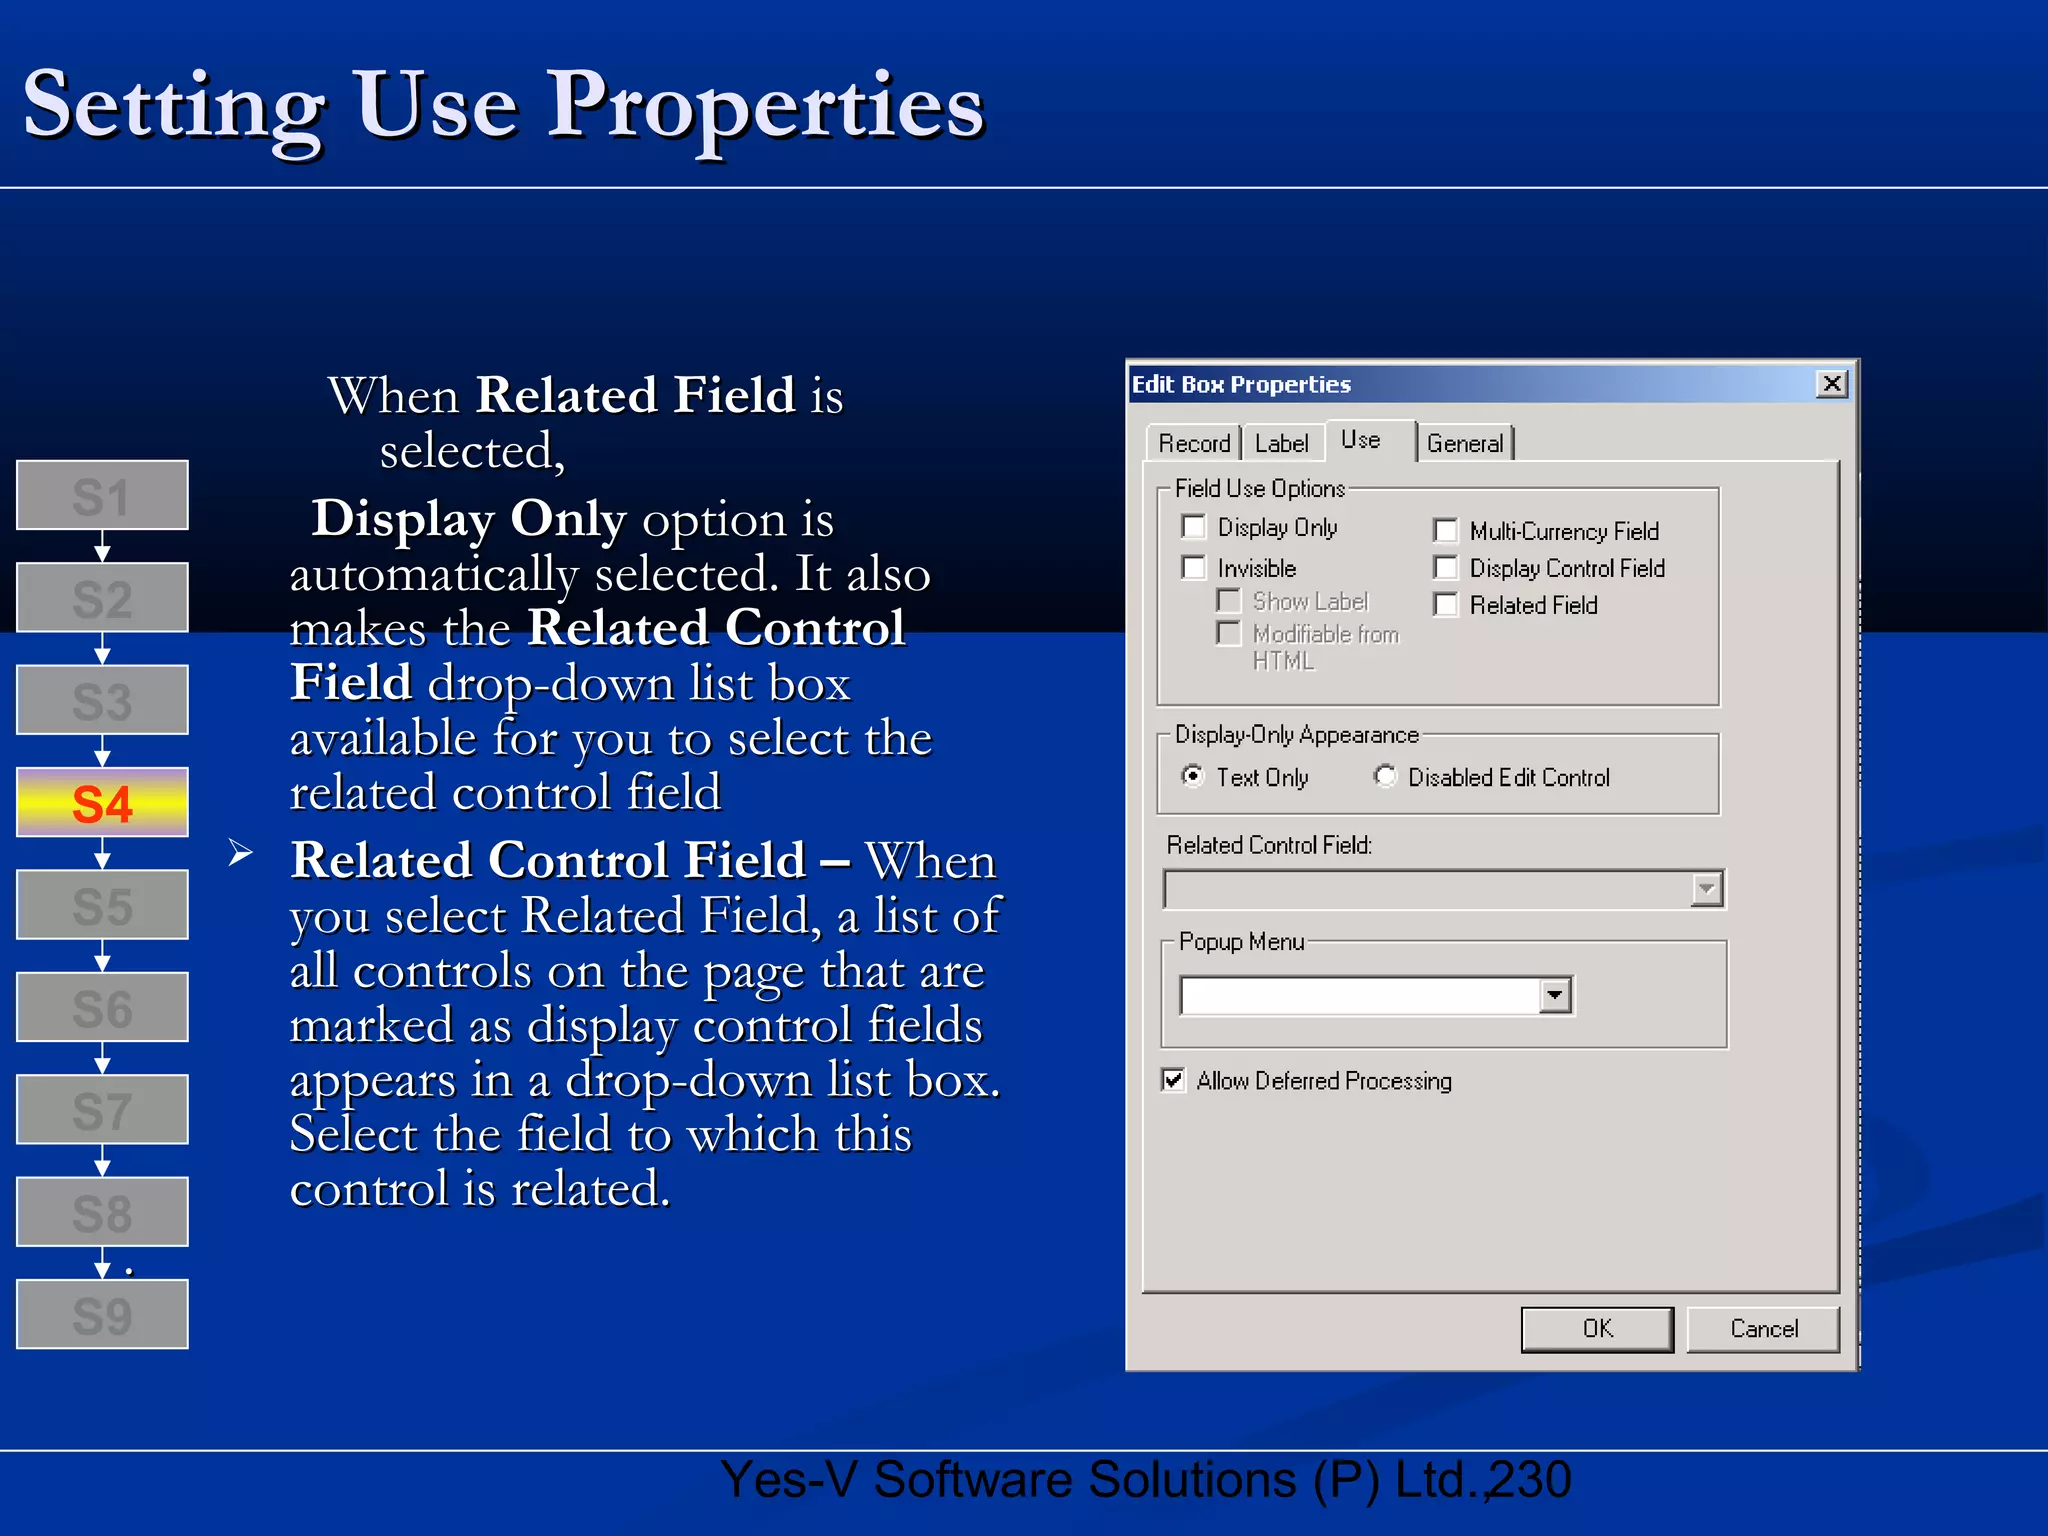The height and width of the screenshot is (1536, 2048).
Task: Switch to the Label tab
Action: click(x=1282, y=443)
